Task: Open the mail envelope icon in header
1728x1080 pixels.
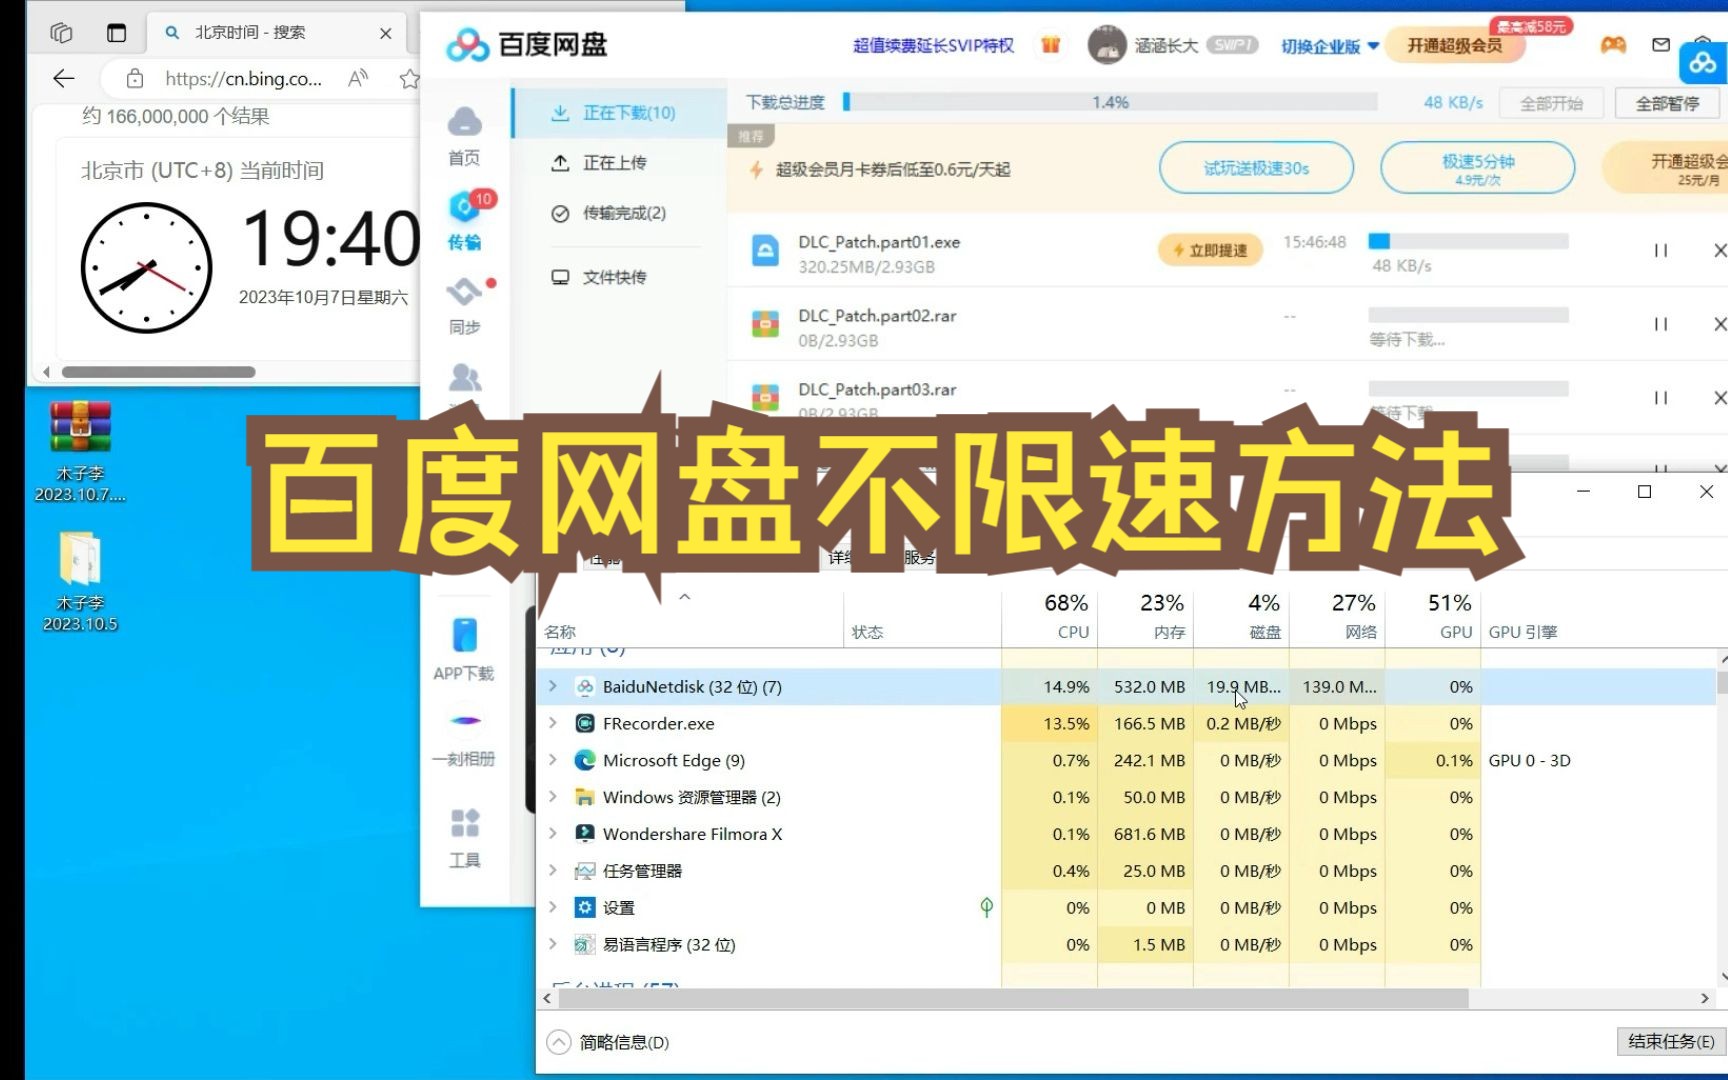Action: pyautogui.click(x=1661, y=45)
